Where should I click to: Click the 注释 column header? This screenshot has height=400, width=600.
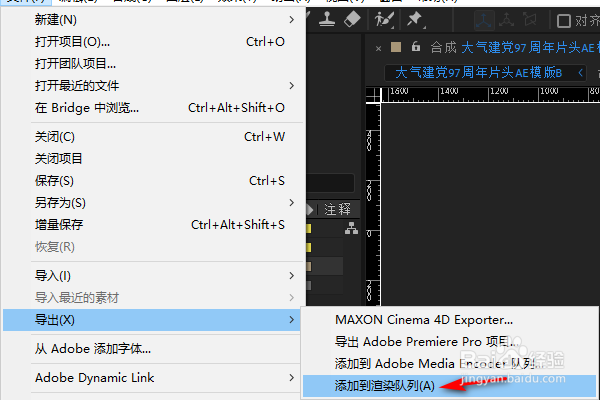coord(338,209)
